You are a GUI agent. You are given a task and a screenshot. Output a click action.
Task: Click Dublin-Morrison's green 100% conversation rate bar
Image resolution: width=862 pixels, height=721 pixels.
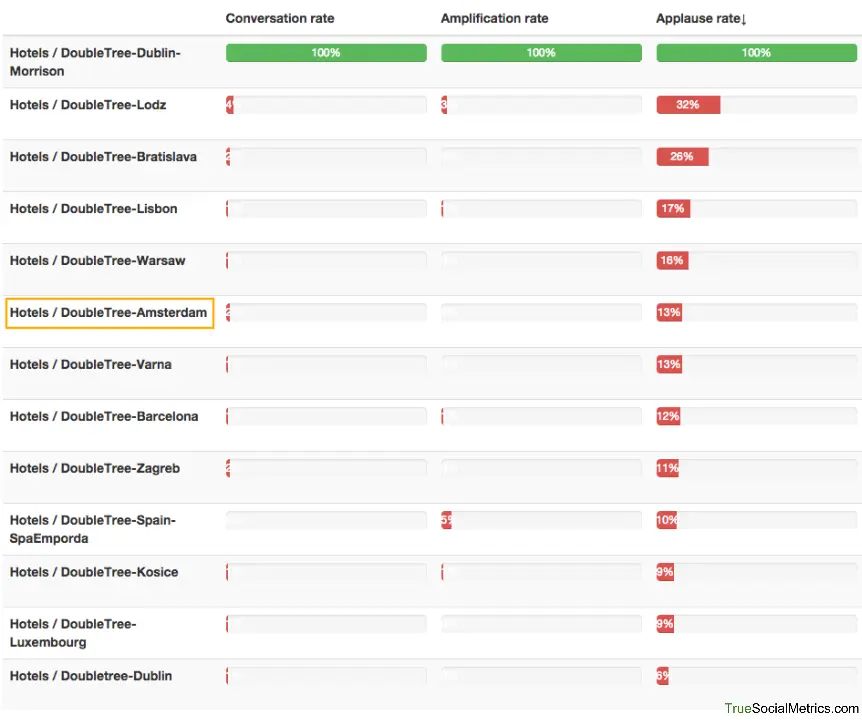click(x=326, y=53)
